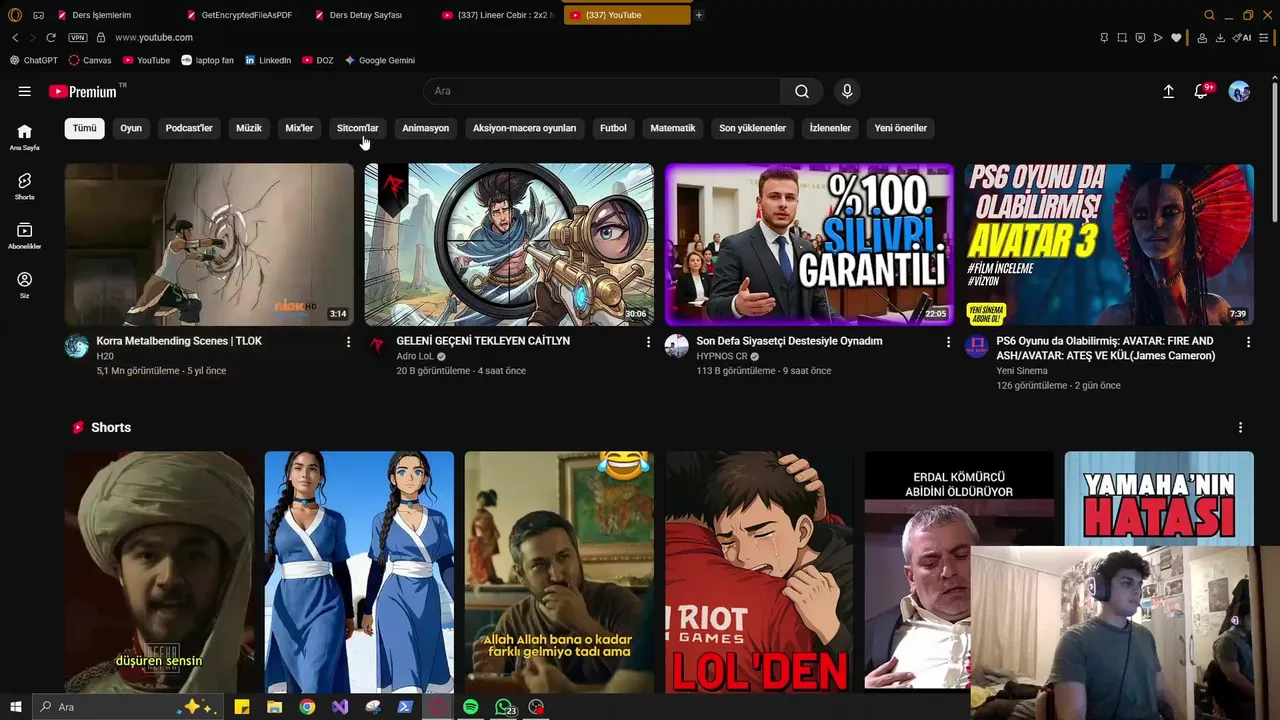Open the YouTube hamburger guide menu
Screen dimensions: 1280x720
24,91
